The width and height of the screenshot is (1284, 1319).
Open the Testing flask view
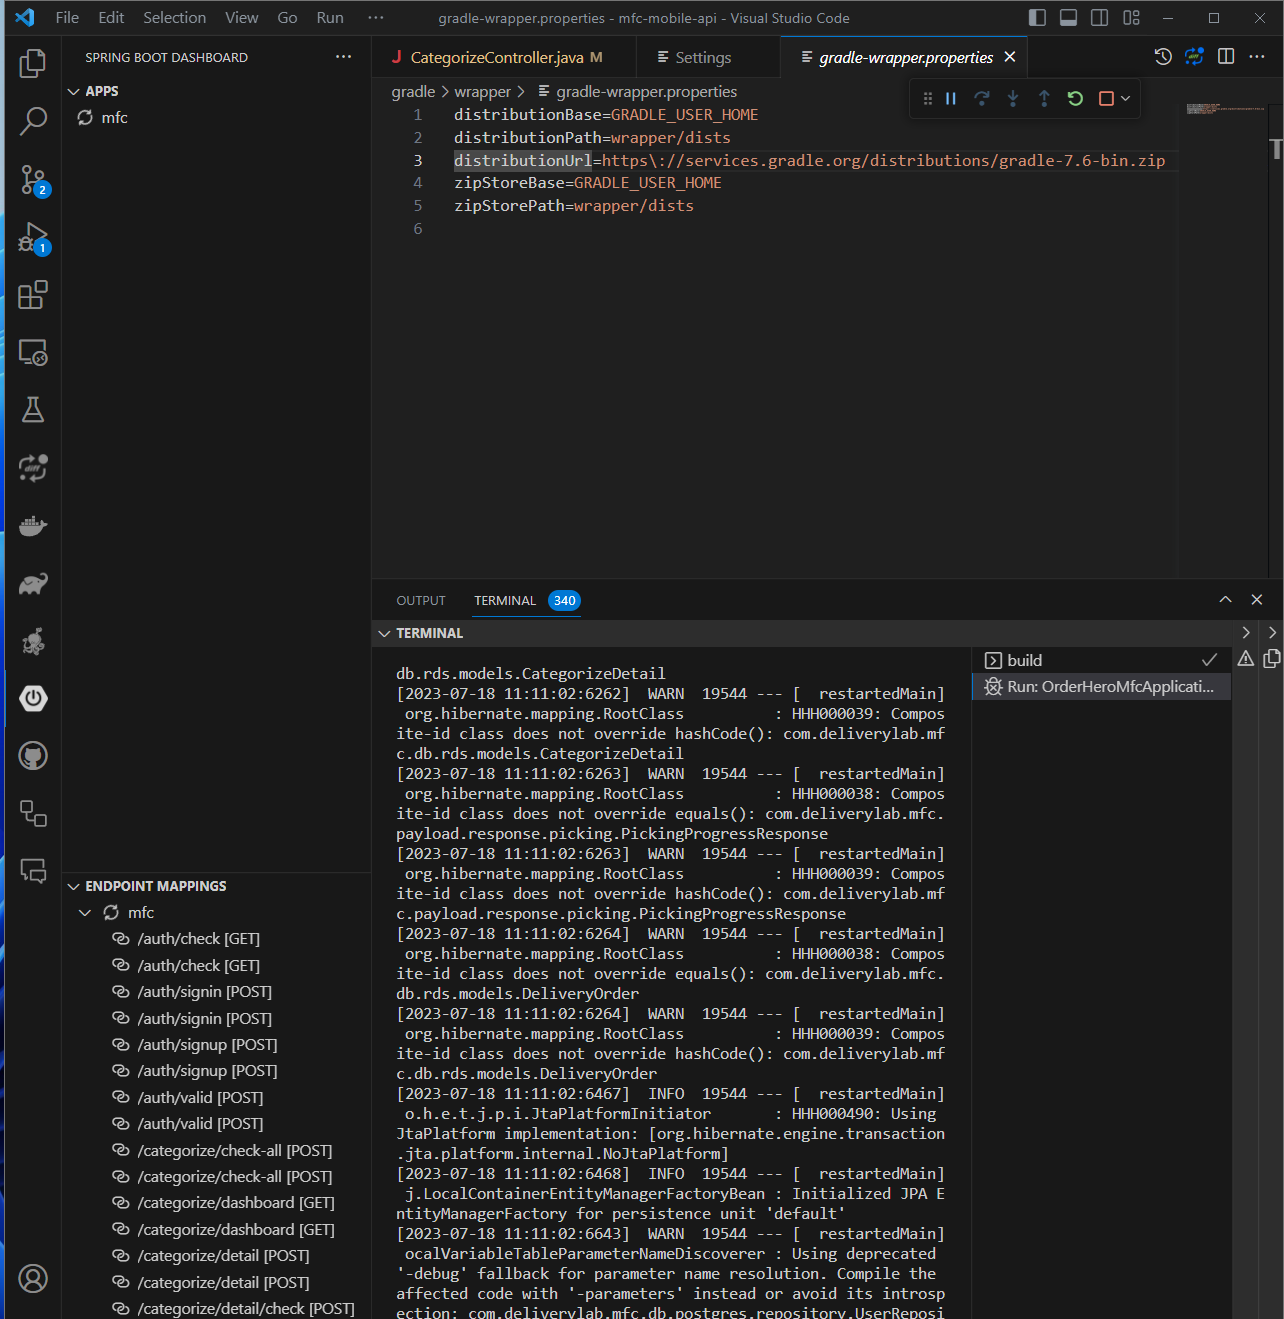point(33,410)
